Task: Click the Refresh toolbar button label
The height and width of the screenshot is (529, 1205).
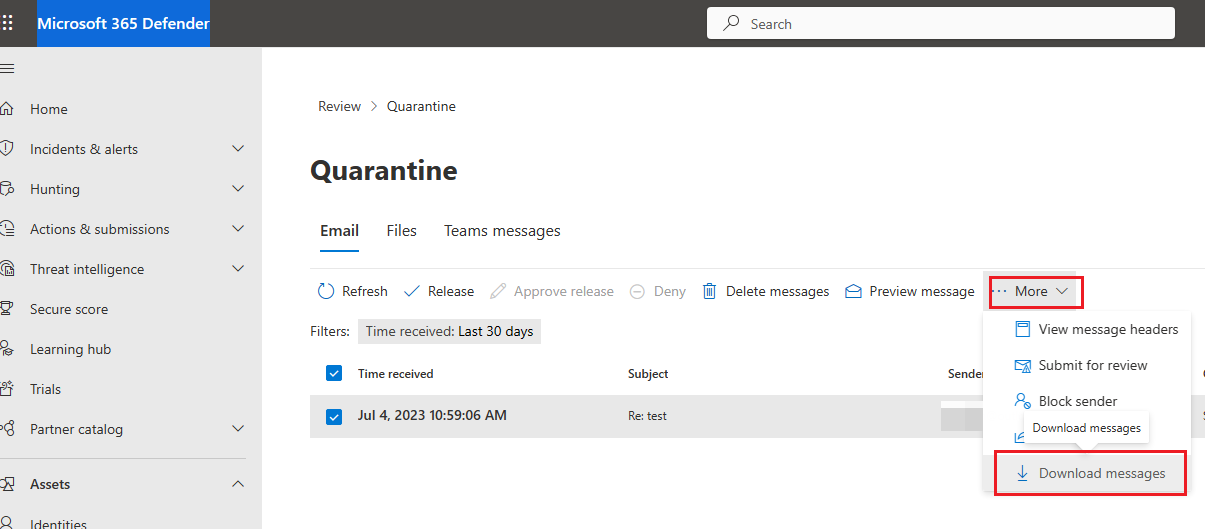Action: coord(364,291)
